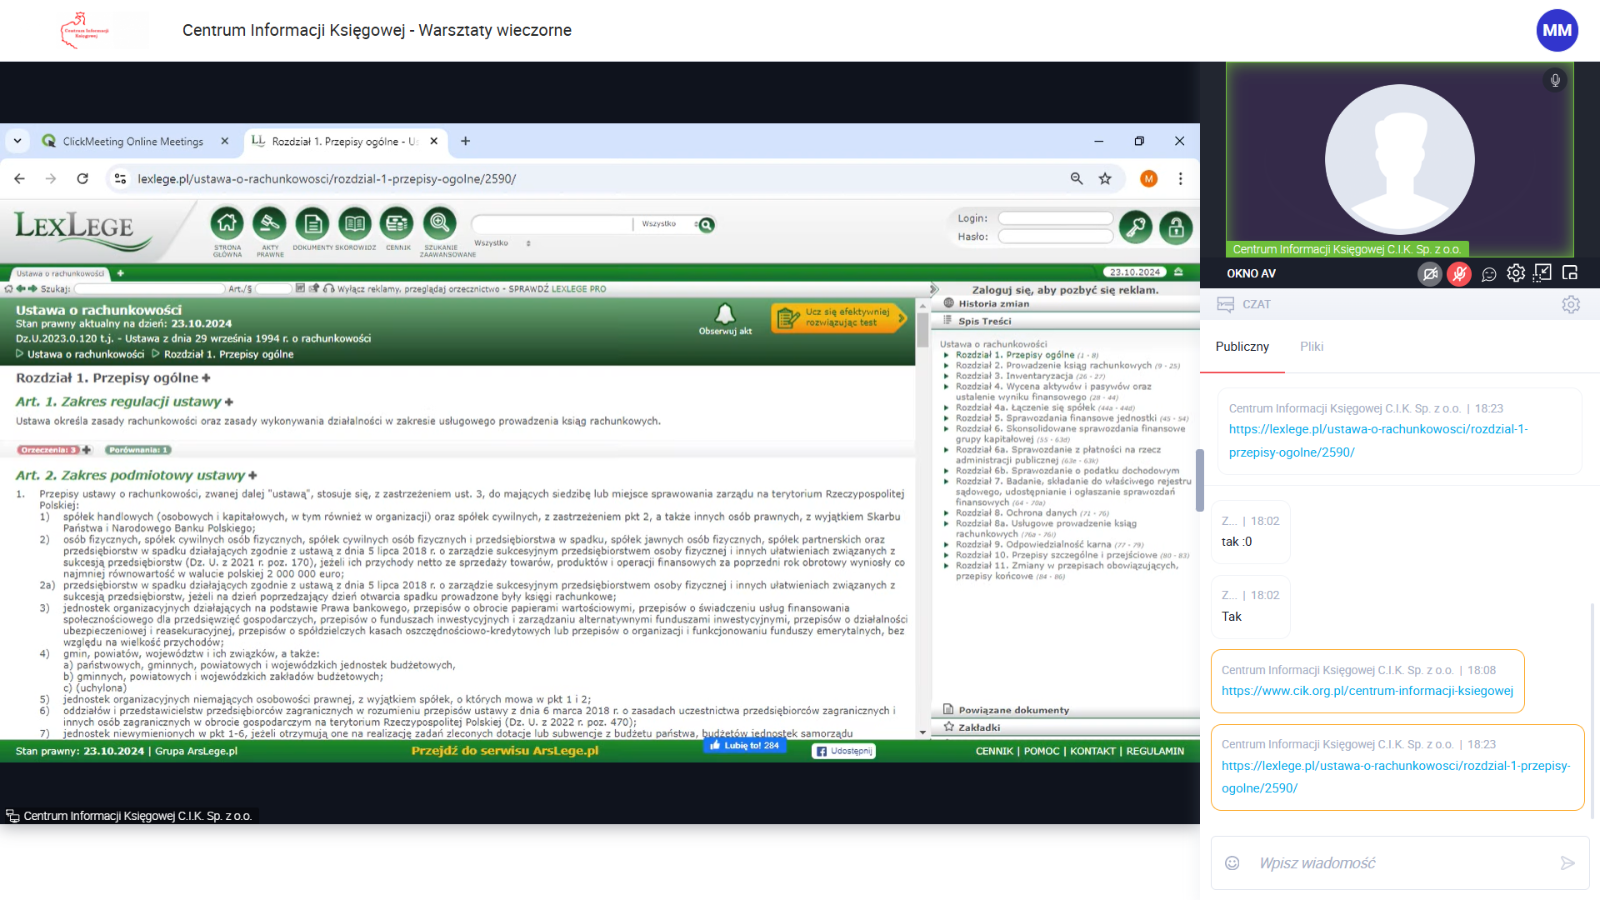Click the send message arrow icon
1600x900 pixels.
pos(1567,863)
